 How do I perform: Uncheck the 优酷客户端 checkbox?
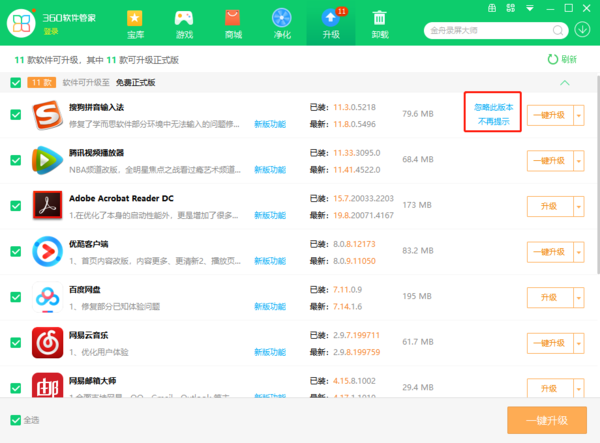click(15, 251)
